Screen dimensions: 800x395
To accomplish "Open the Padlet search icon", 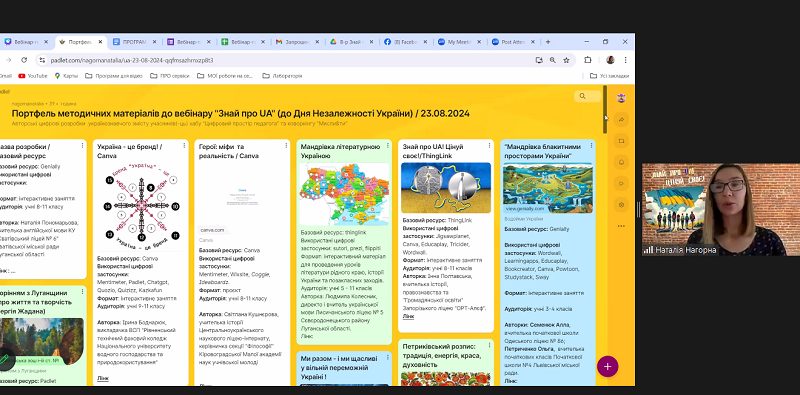I will coord(582,96).
